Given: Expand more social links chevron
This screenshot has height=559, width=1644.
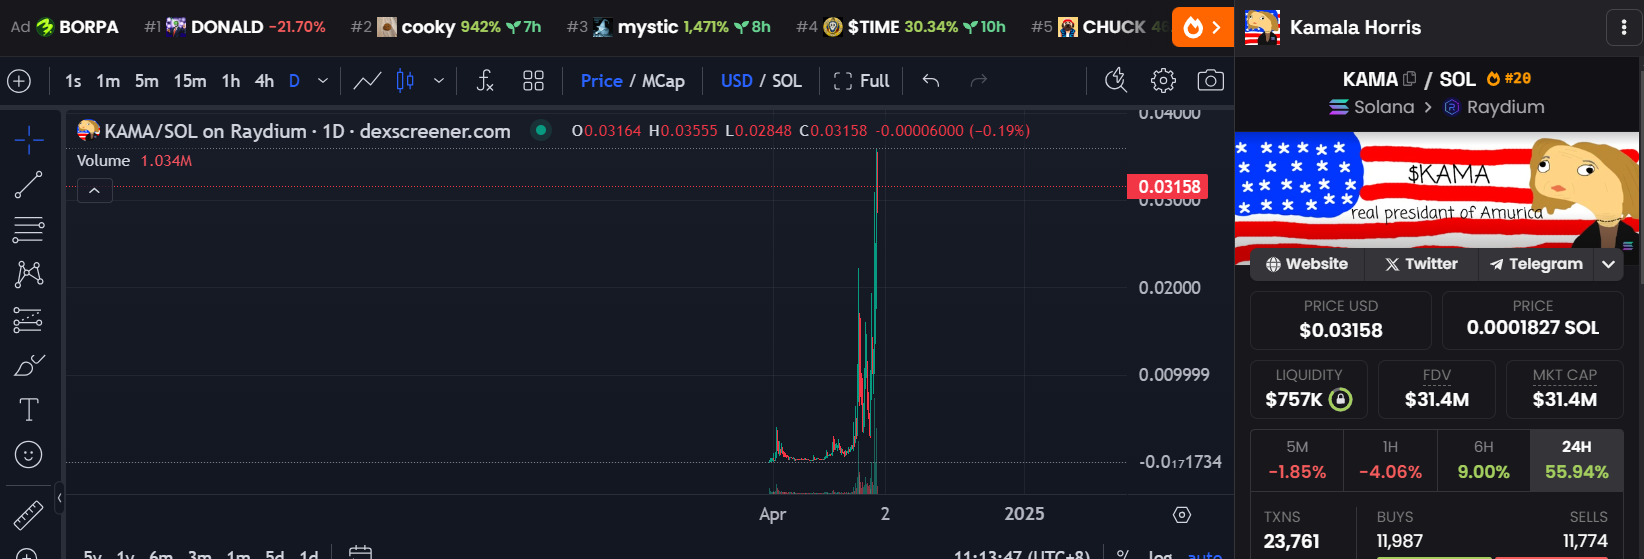Looking at the screenshot, I should (1608, 264).
